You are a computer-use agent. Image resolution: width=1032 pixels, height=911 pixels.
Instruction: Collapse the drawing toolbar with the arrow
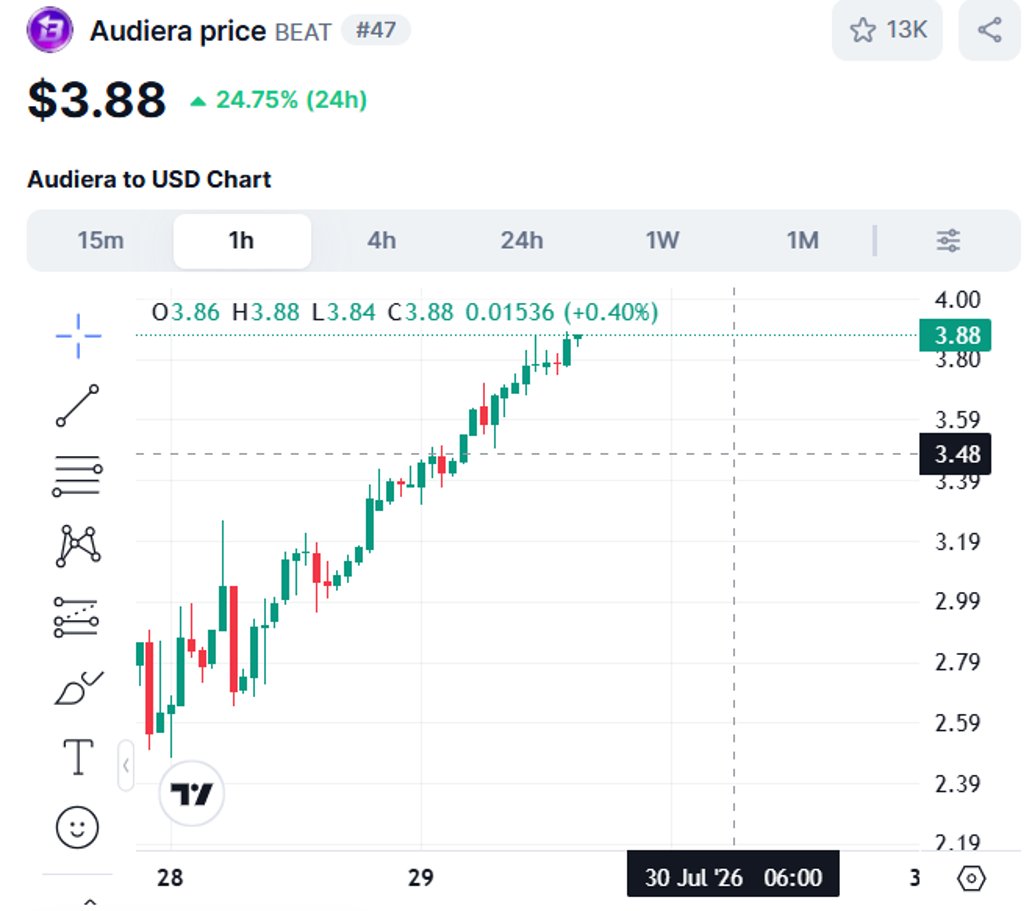click(126, 766)
